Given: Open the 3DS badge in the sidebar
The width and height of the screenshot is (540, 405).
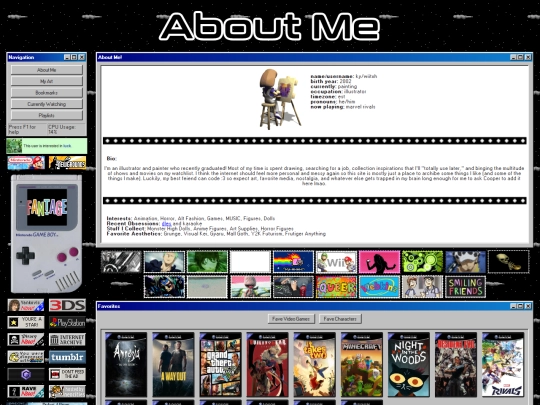Looking at the screenshot, I should (67, 305).
